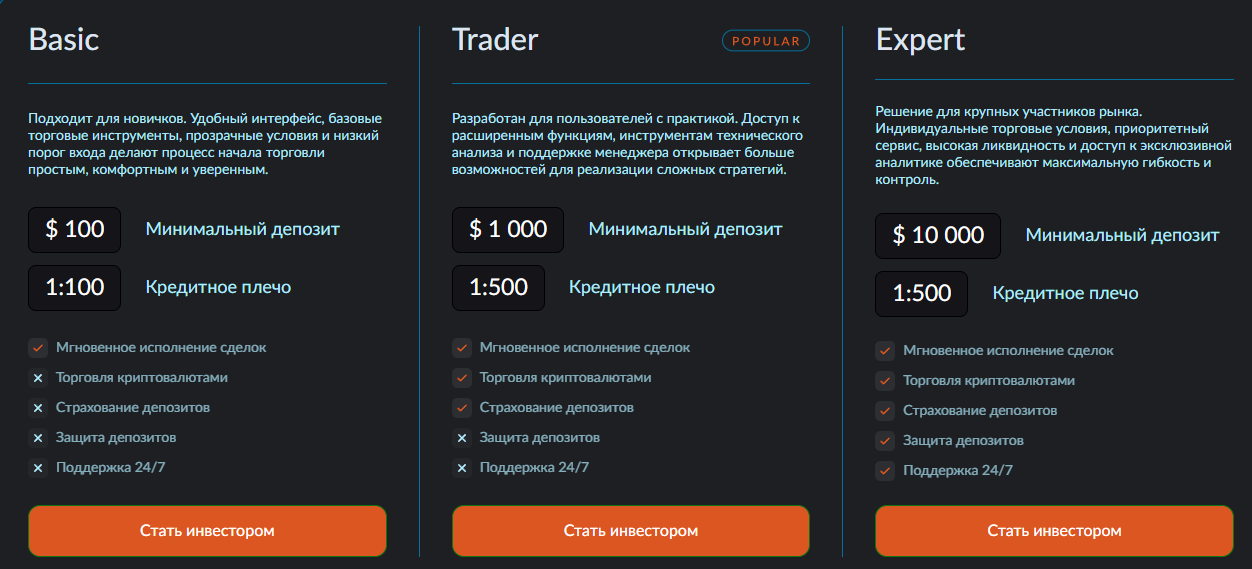The image size is (1252, 569).
Task: Click Expert plan's deposit protection checkmark
Action: coord(885,441)
